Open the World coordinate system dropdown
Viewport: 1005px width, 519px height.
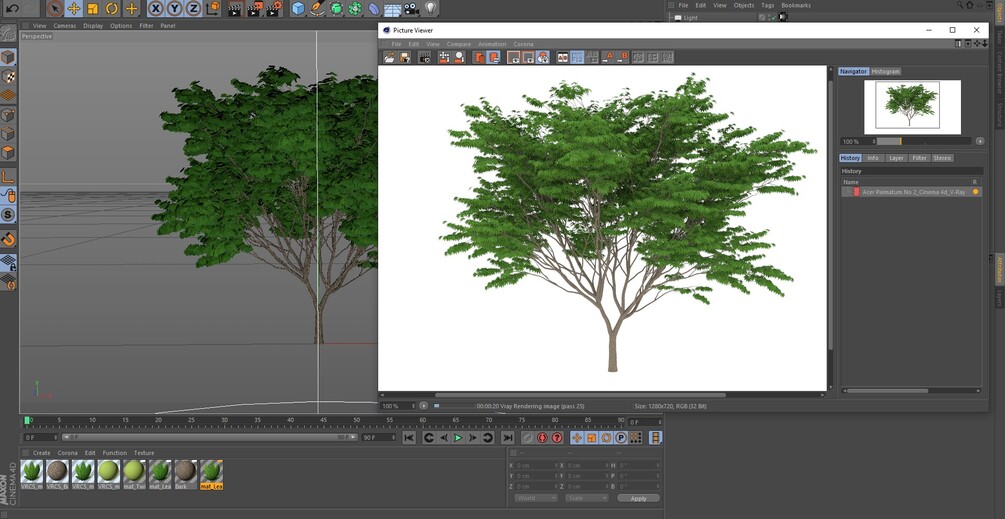coord(535,498)
